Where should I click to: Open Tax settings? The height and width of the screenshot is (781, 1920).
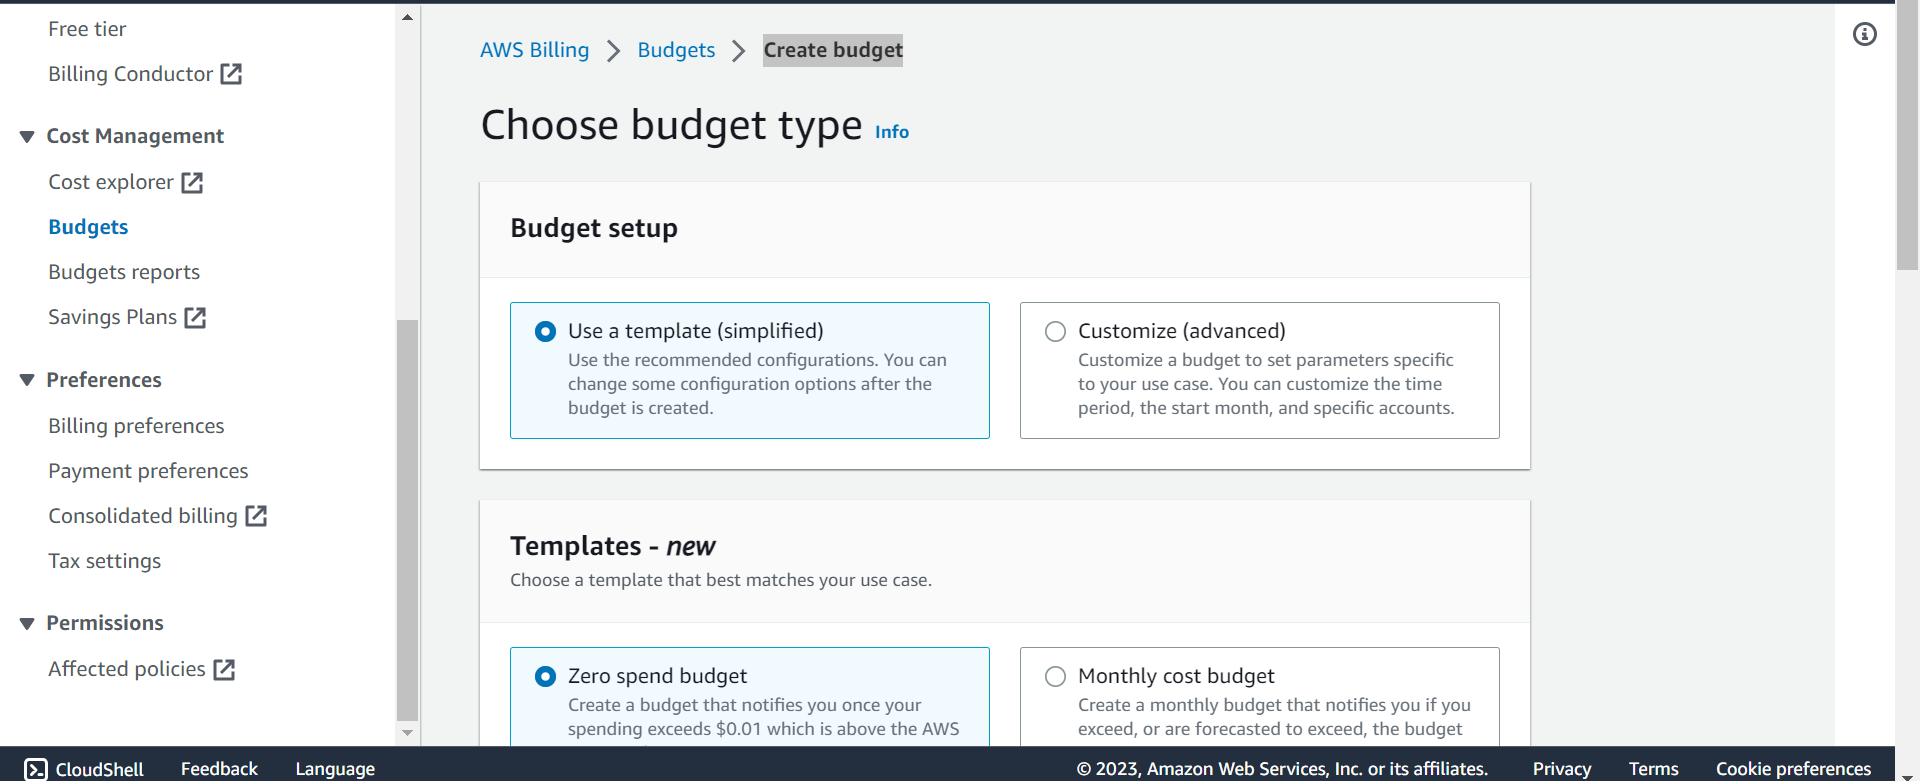tap(104, 561)
